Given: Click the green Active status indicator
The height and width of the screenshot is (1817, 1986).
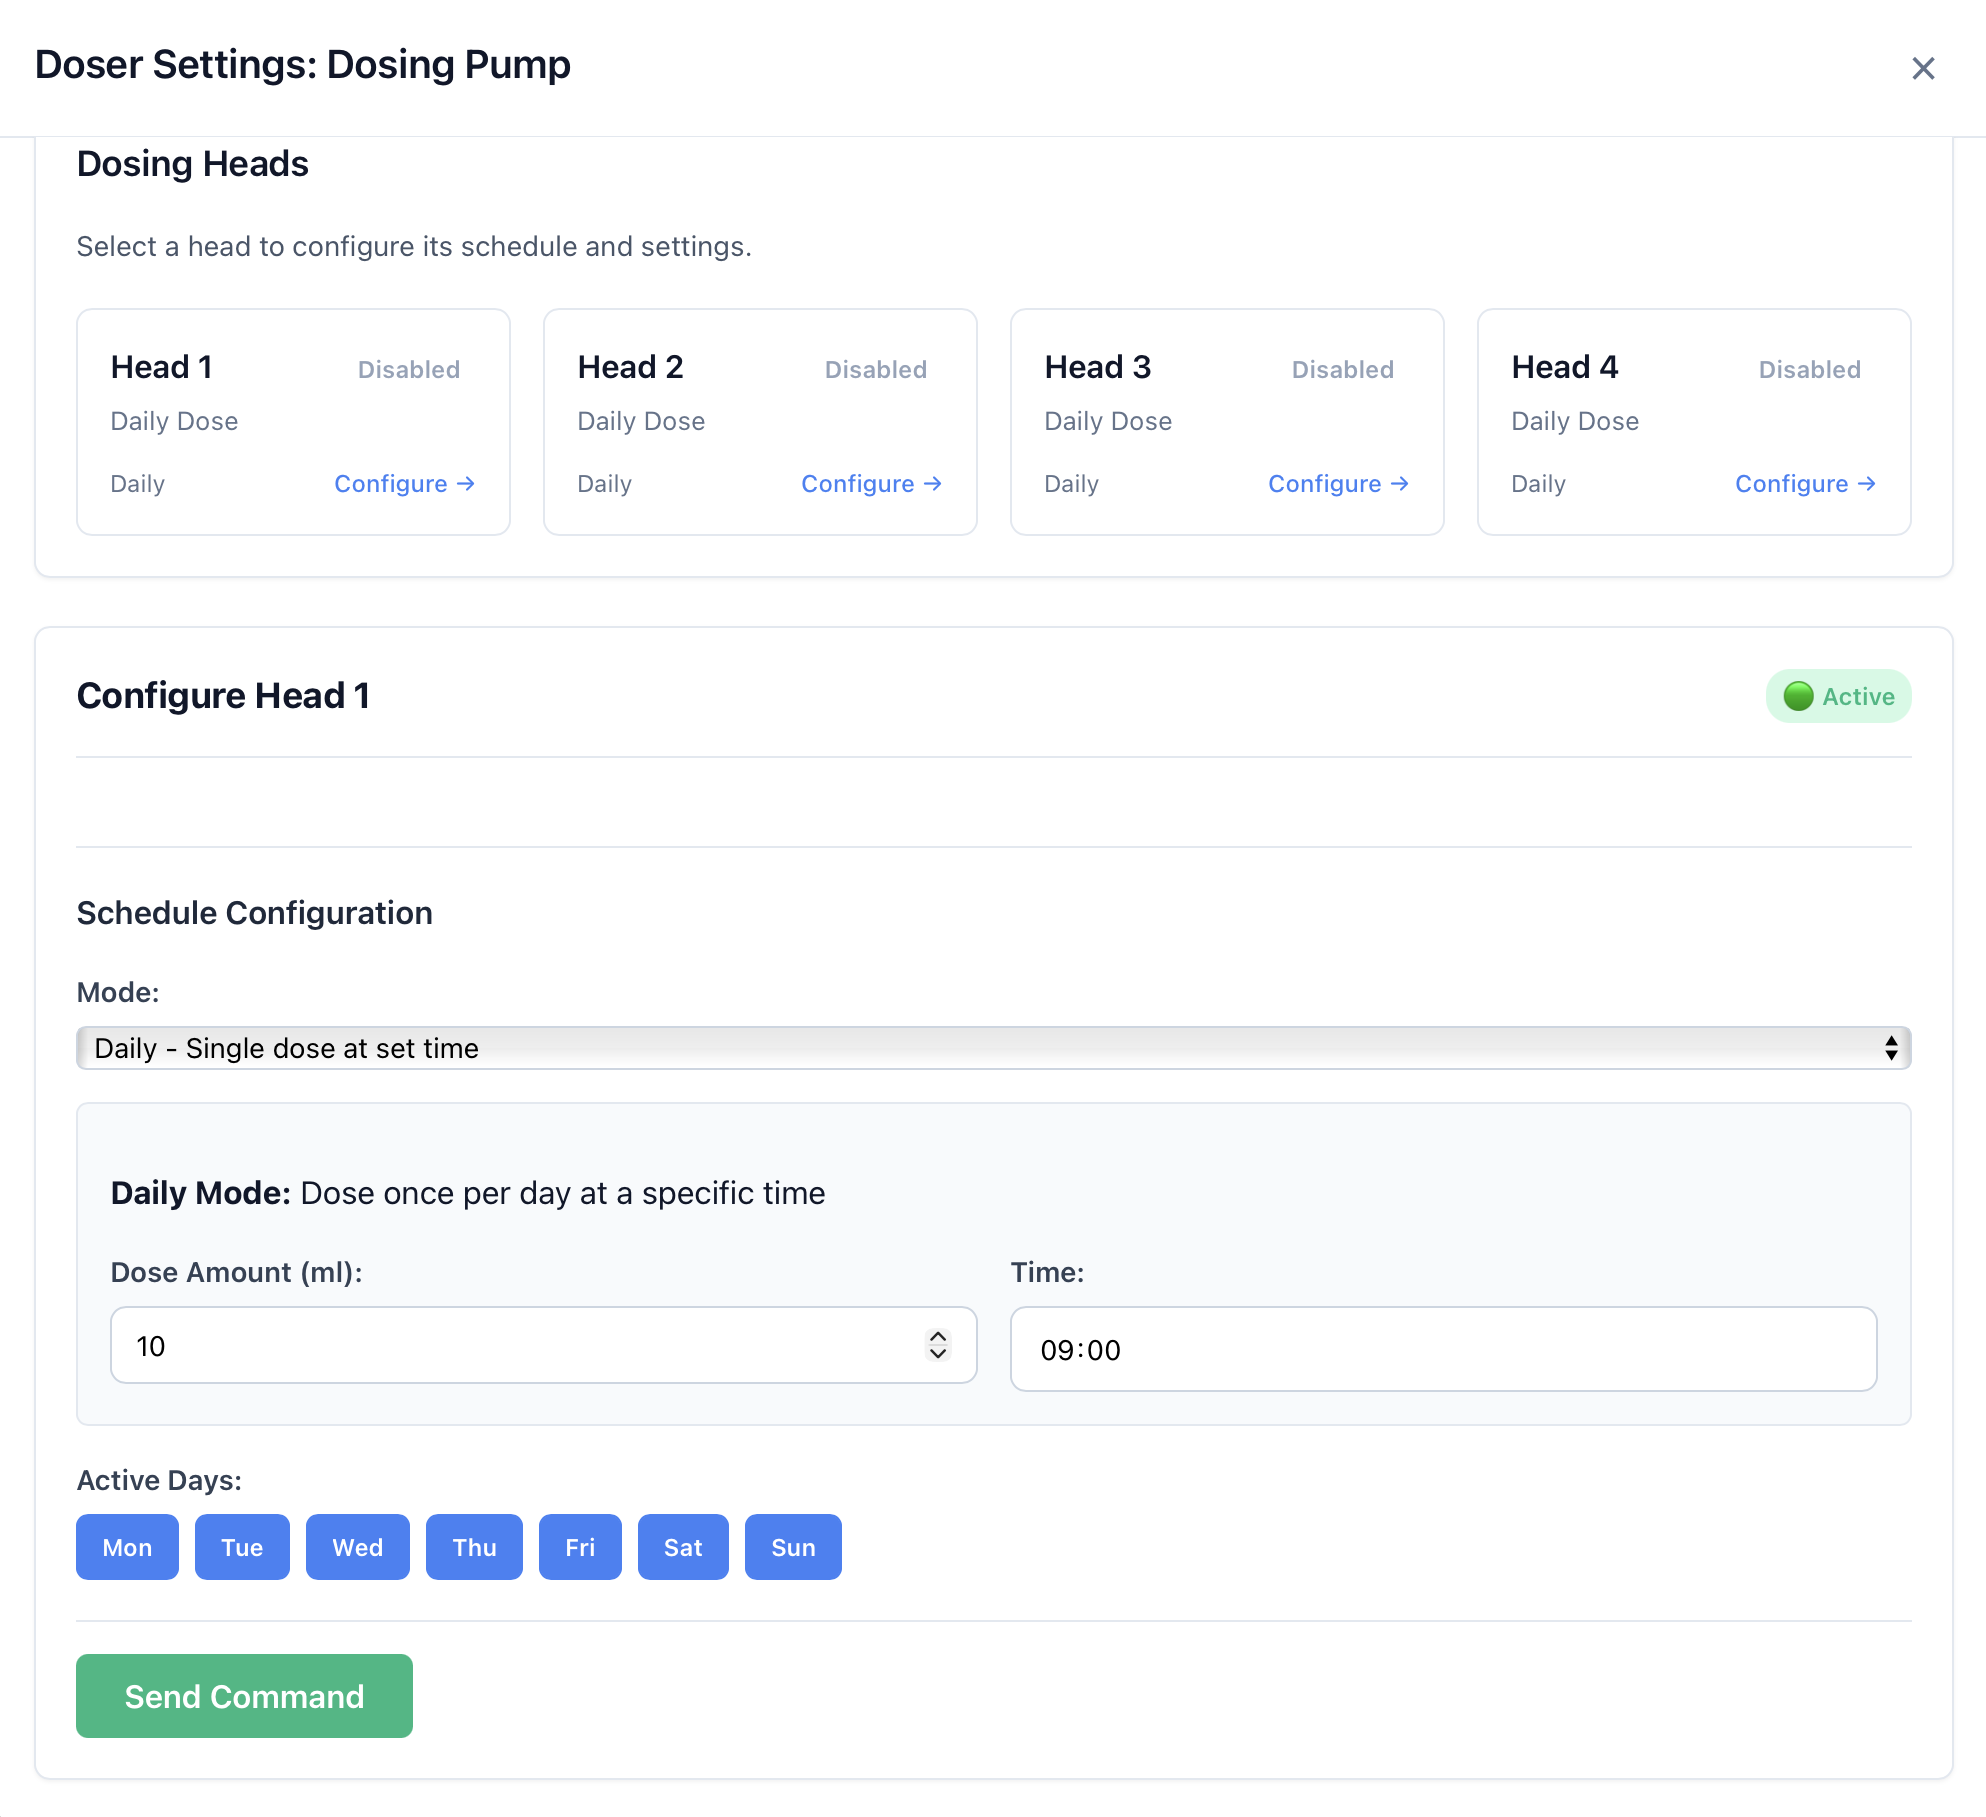Looking at the screenshot, I should (1837, 696).
